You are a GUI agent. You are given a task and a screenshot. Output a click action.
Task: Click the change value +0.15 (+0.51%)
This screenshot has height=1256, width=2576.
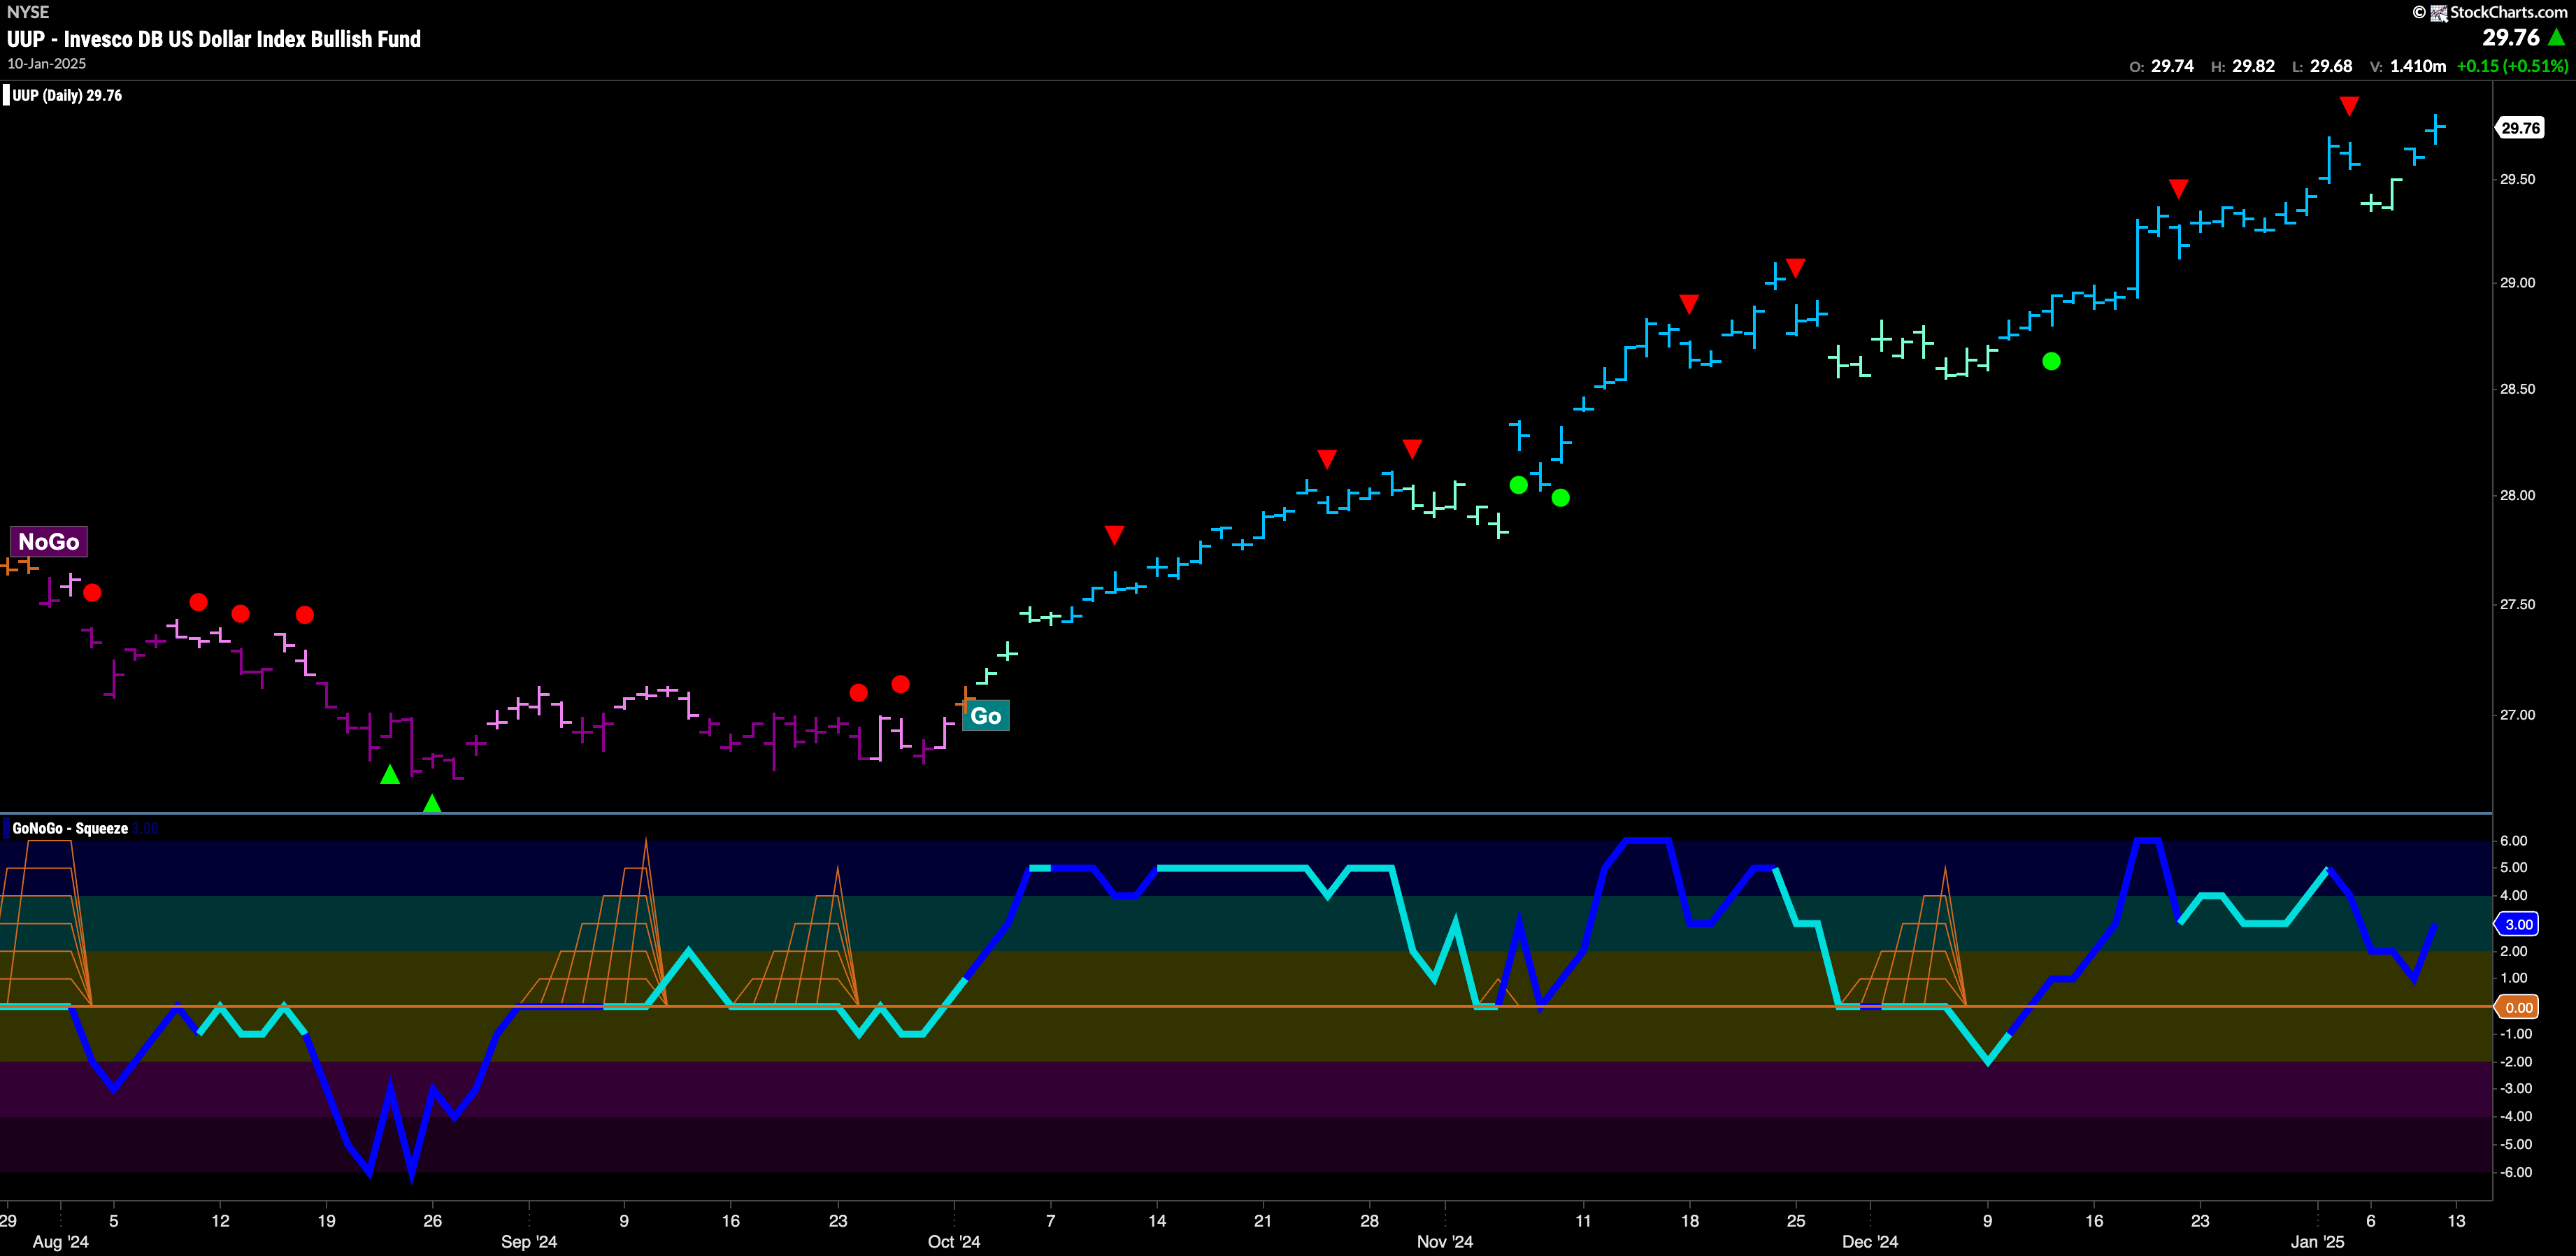tap(2512, 66)
